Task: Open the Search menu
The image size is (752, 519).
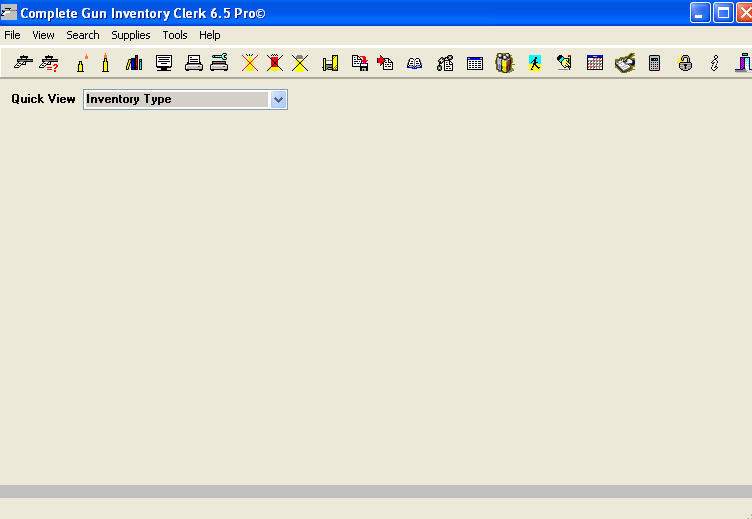Action: pyautogui.click(x=83, y=35)
